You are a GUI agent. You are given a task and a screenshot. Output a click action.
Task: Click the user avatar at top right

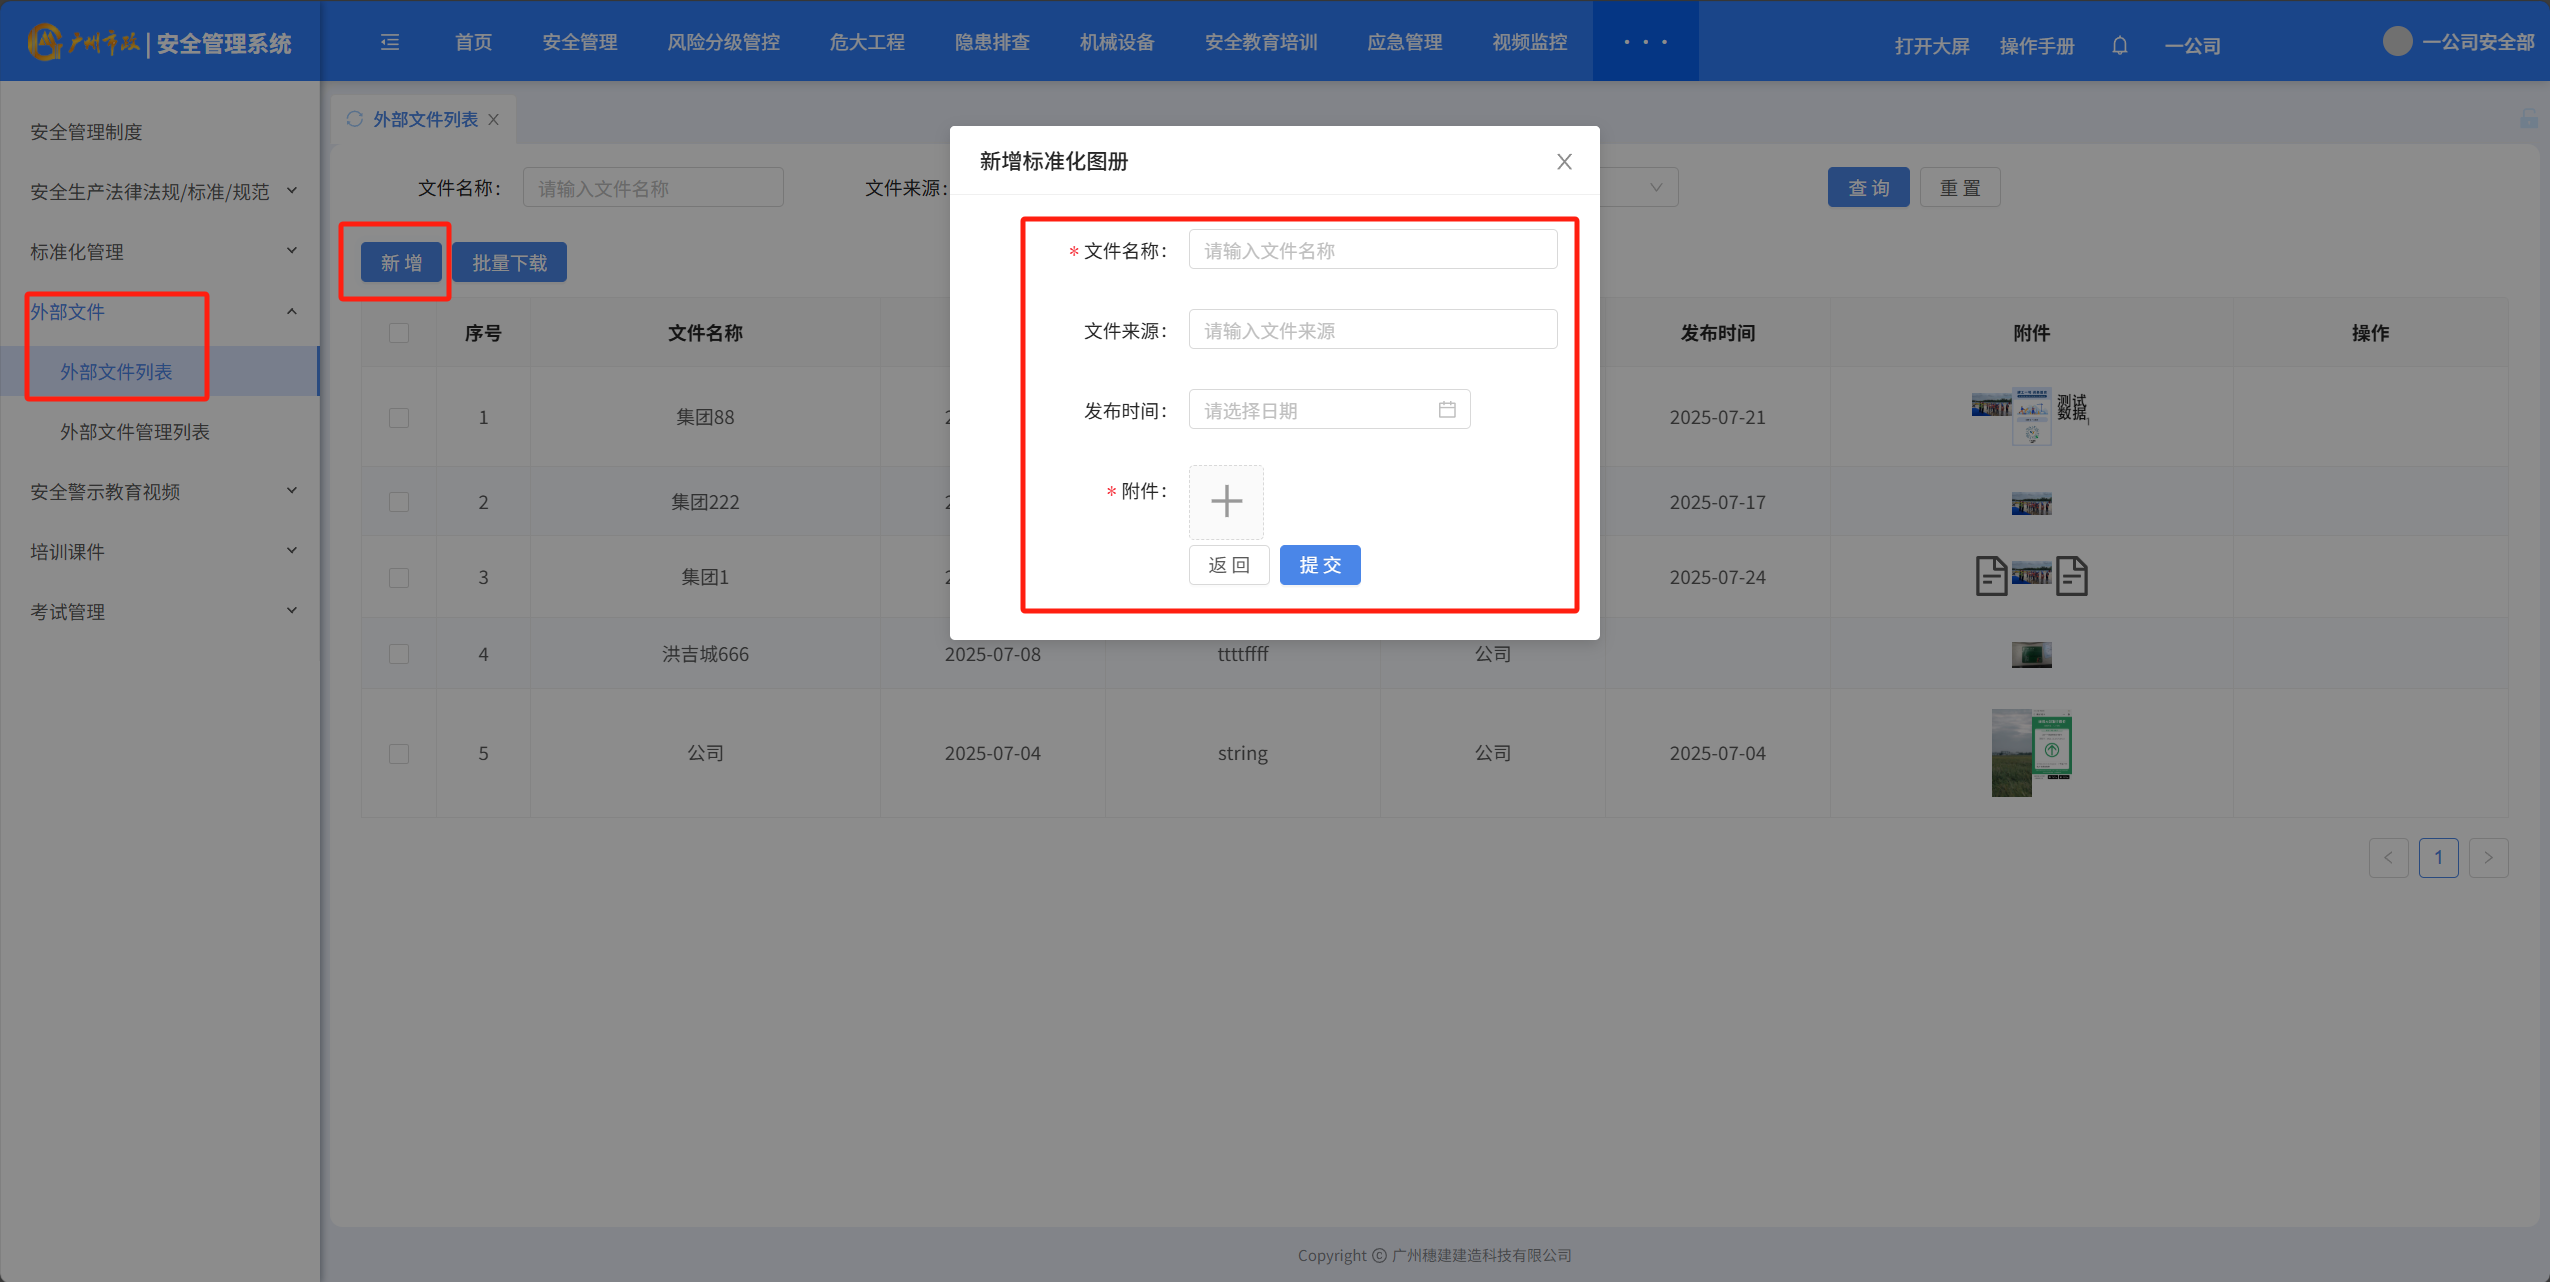(x=2397, y=42)
